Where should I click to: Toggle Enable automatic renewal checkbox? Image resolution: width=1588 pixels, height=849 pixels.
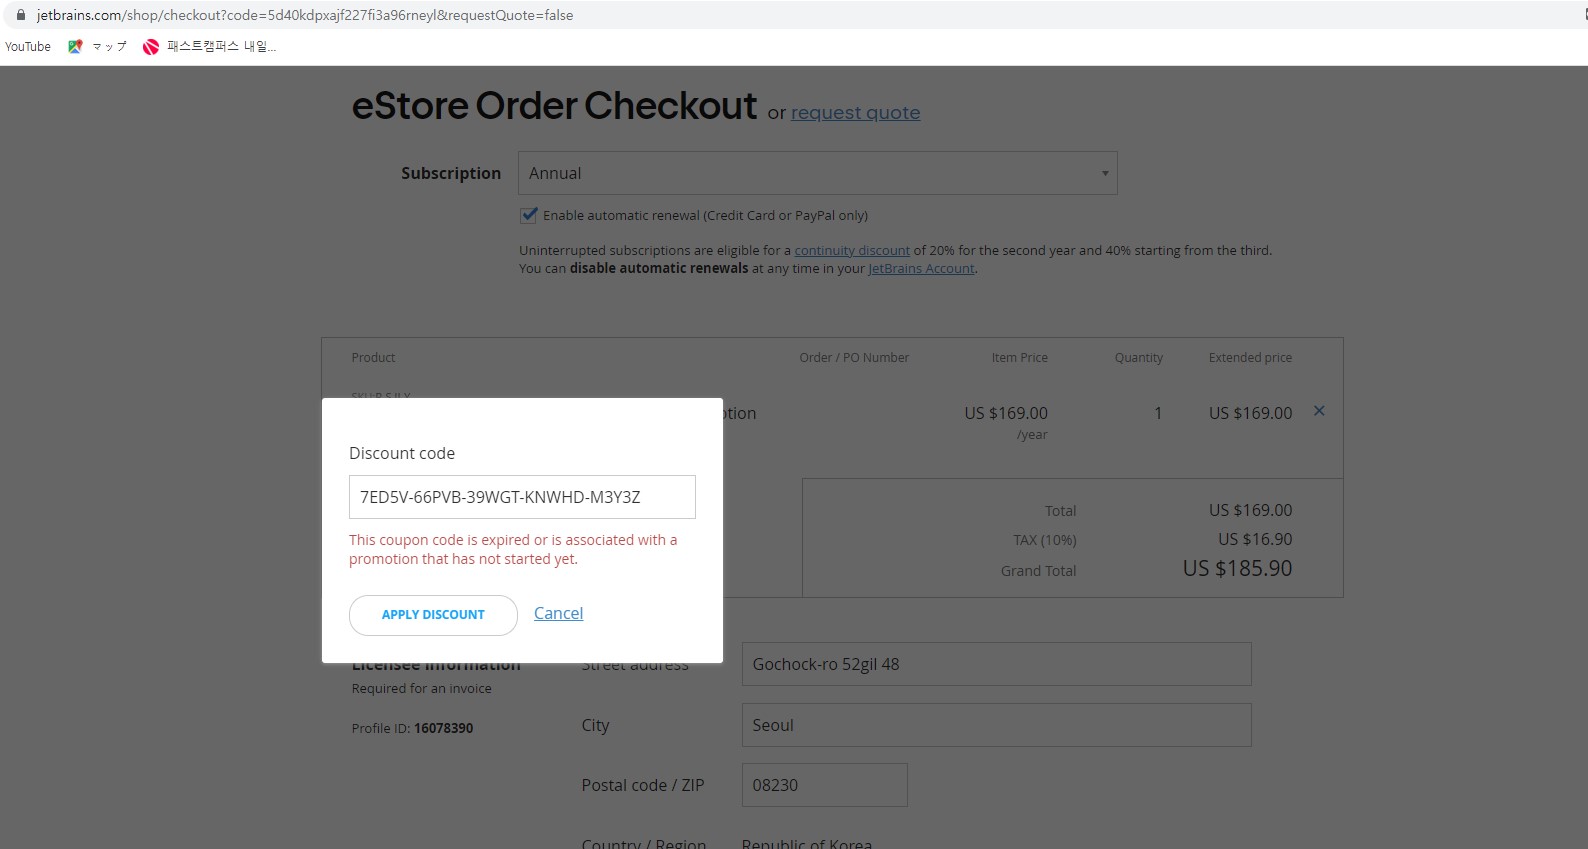click(x=529, y=215)
